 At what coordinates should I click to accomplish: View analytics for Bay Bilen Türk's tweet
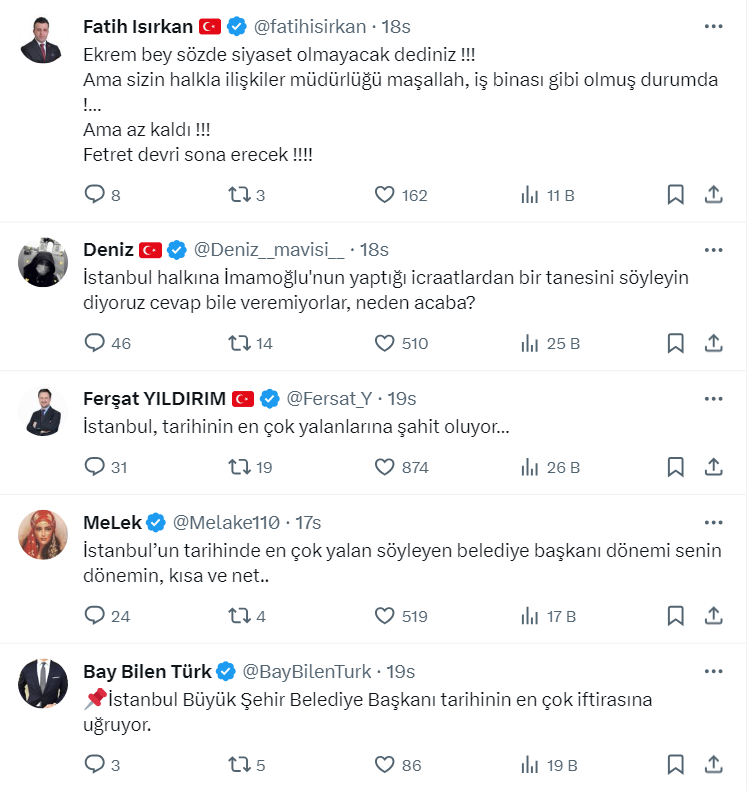(x=530, y=765)
